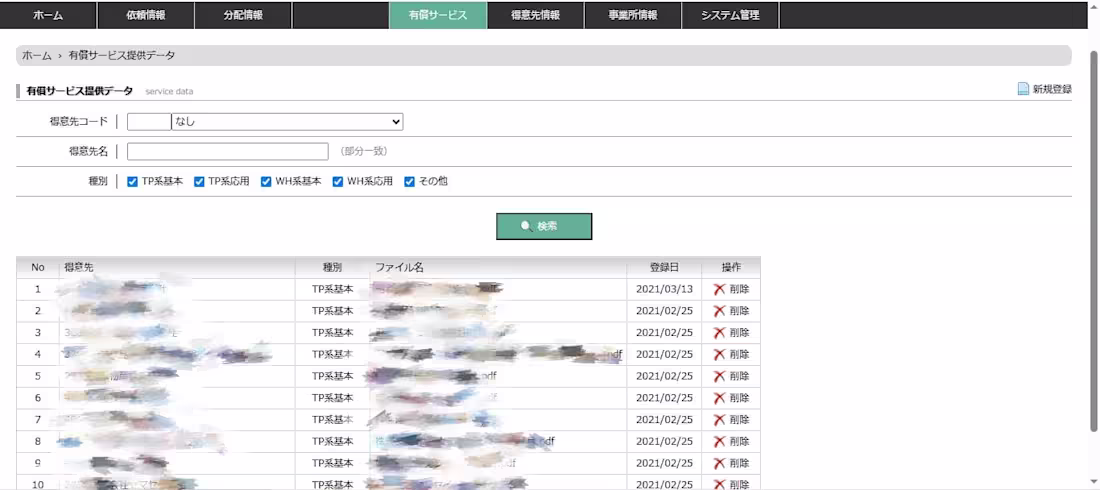This screenshot has width=1100, height=490.
Task: Click the red X delete icon in row 4
Action: tap(719, 355)
